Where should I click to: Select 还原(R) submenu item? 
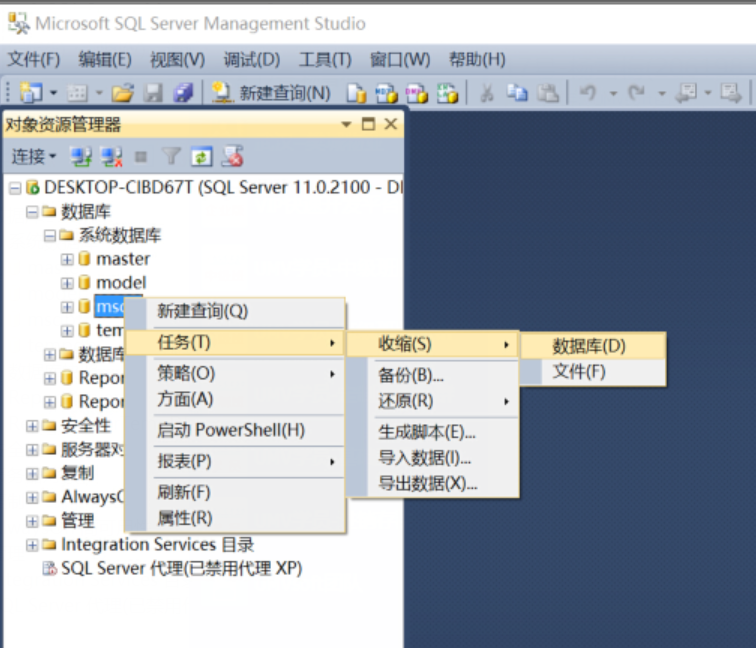pos(433,401)
